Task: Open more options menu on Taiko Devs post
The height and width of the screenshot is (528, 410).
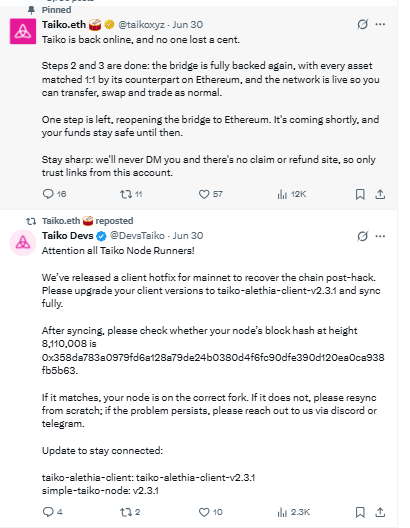Action: pos(380,236)
